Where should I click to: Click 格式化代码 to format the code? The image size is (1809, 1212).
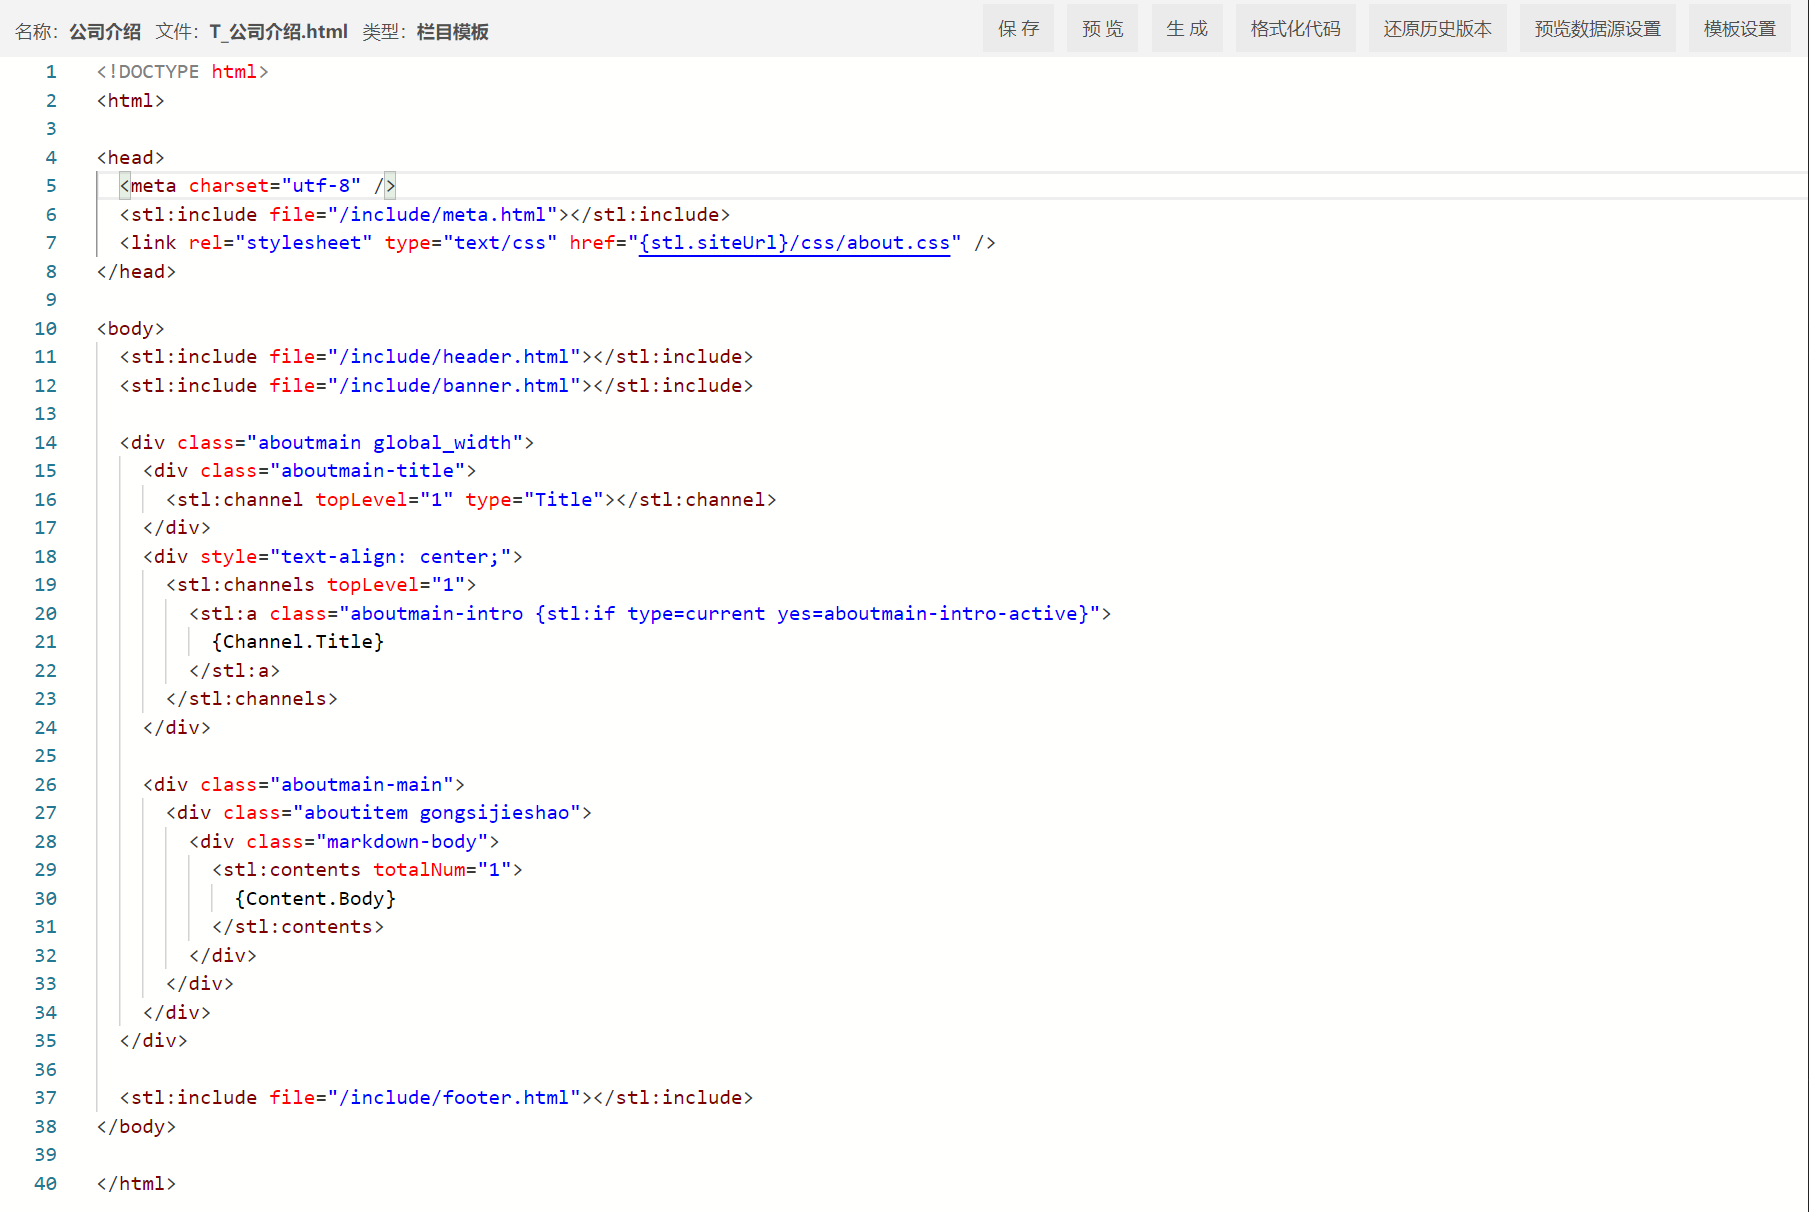[1295, 29]
